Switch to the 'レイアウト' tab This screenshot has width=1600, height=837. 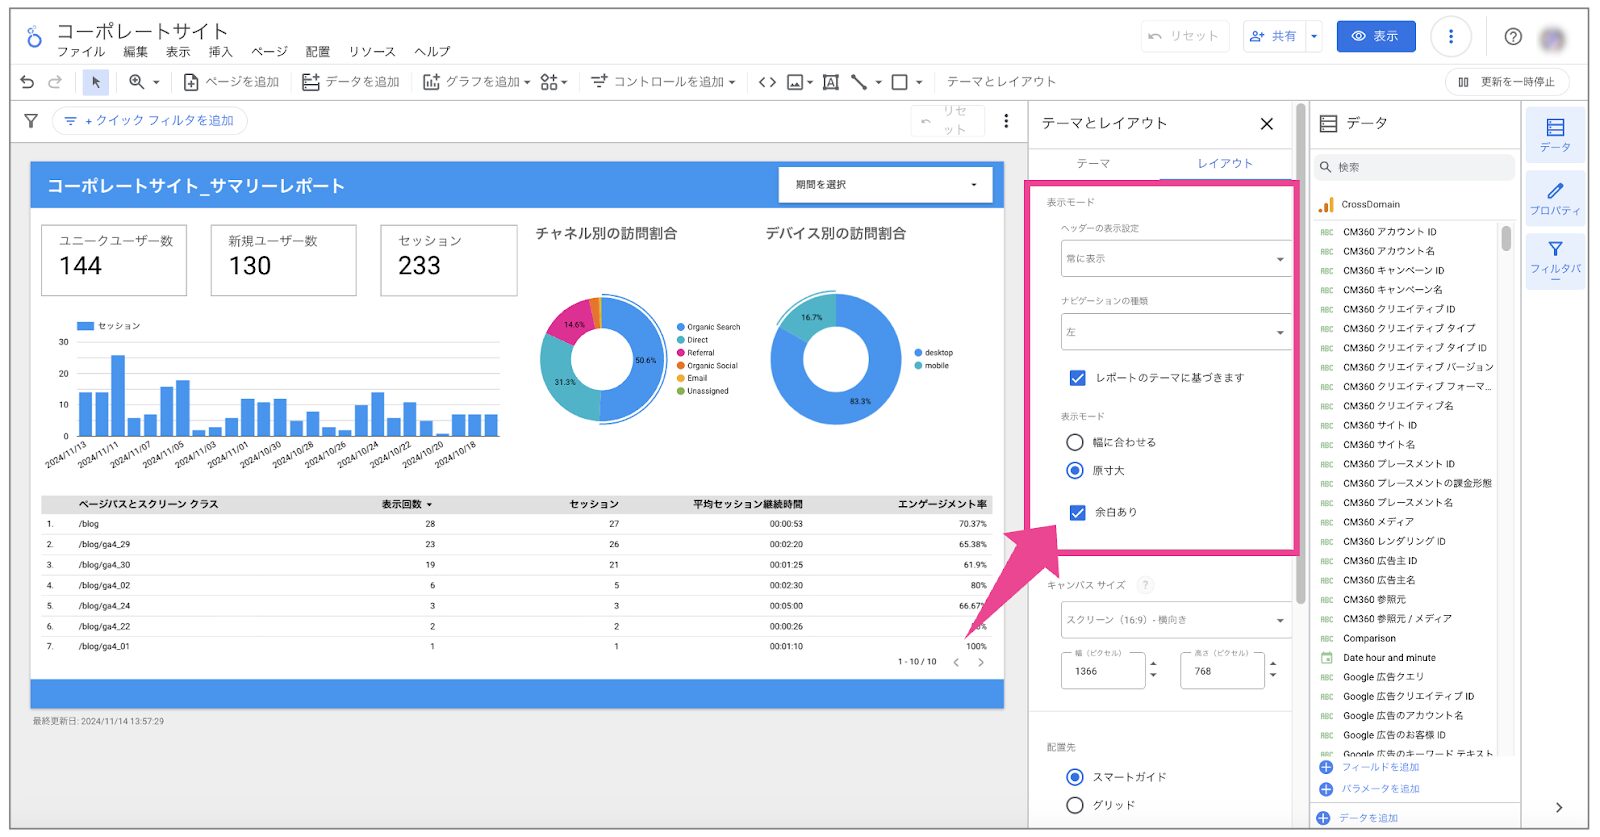(x=1225, y=163)
